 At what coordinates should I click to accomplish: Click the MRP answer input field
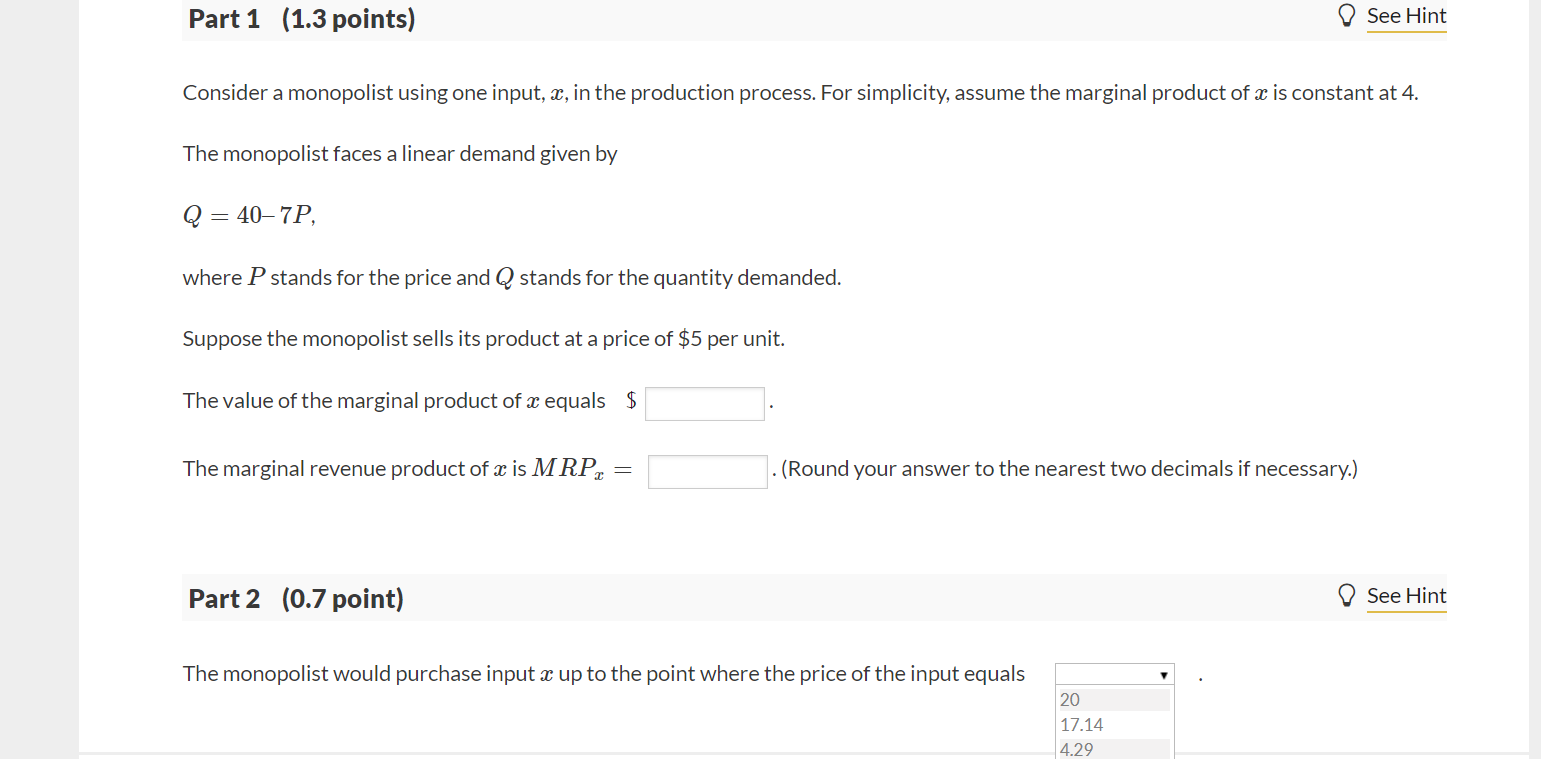tap(707, 470)
